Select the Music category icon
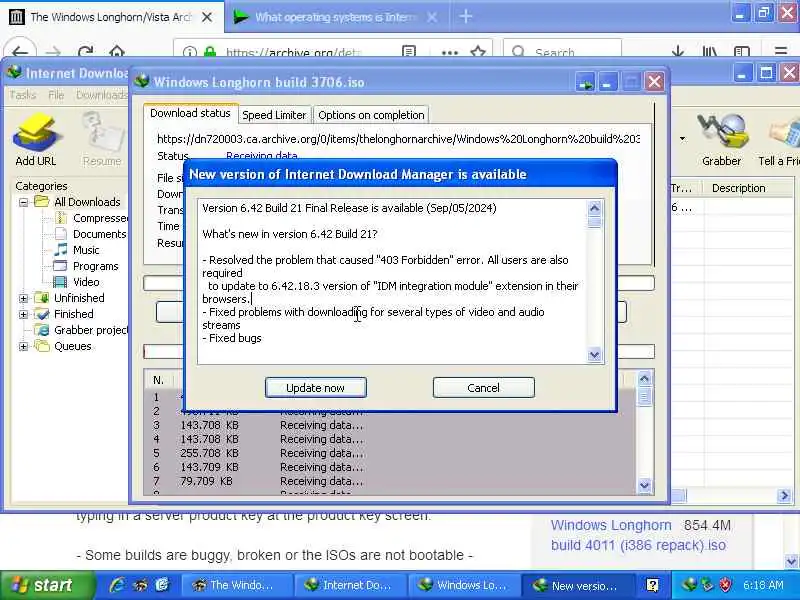800x600 pixels. (61, 249)
